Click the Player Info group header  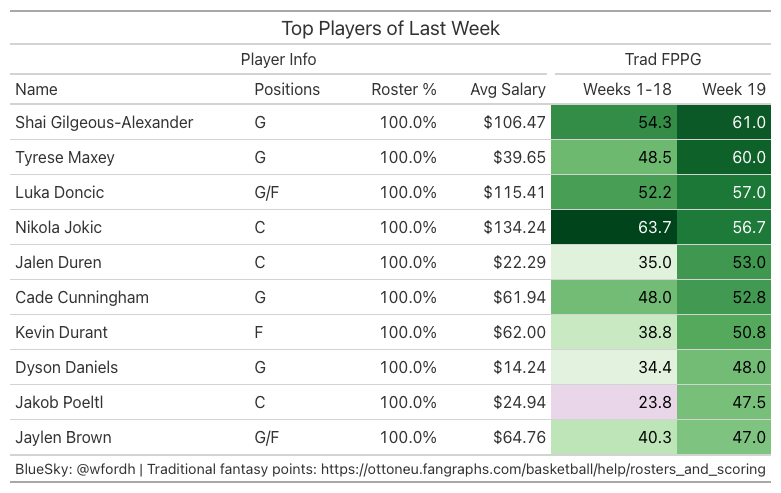point(278,59)
